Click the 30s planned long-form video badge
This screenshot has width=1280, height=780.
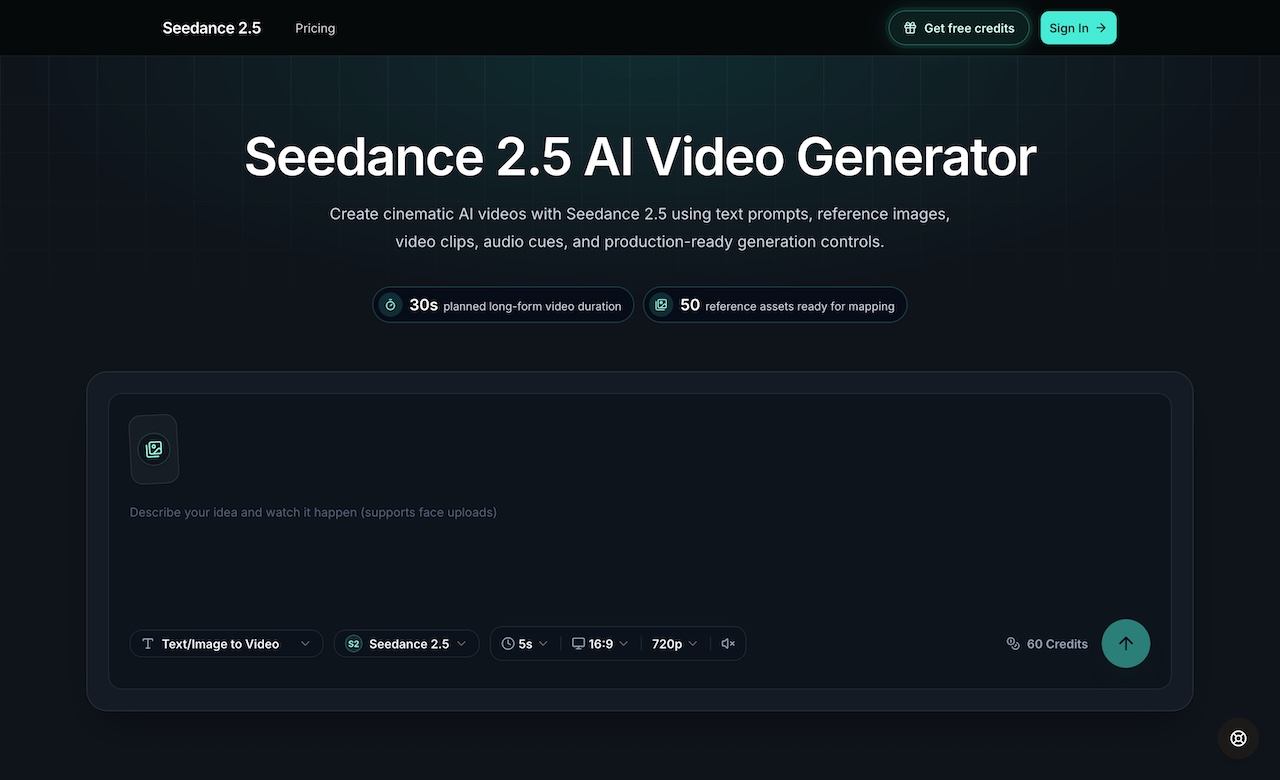(503, 305)
